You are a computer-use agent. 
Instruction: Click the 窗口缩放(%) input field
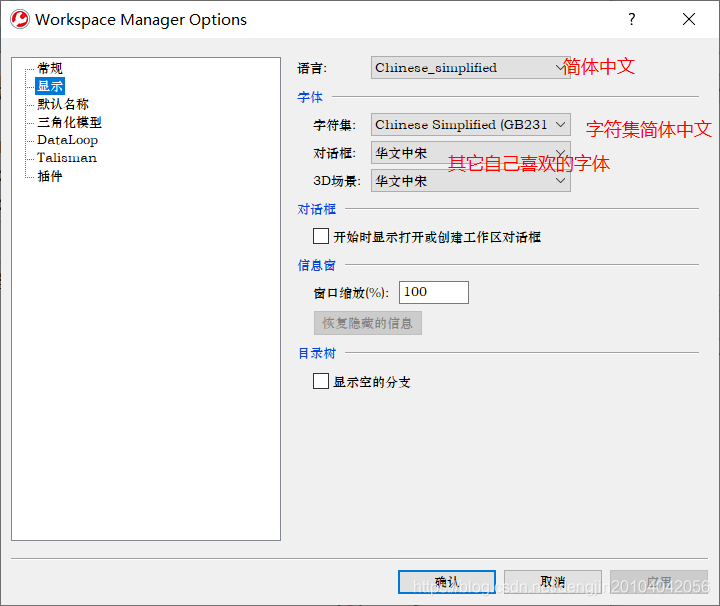point(433,292)
